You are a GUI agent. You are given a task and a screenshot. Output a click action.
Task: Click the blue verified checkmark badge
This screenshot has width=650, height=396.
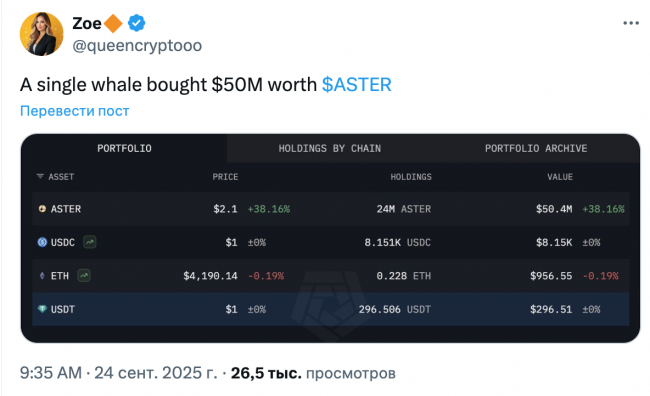click(x=136, y=23)
